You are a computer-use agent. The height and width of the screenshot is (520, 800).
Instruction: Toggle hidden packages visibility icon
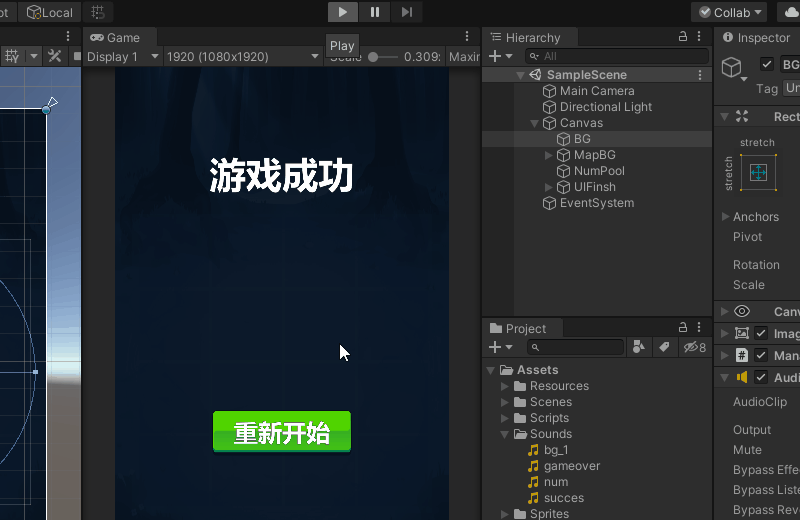[695, 347]
